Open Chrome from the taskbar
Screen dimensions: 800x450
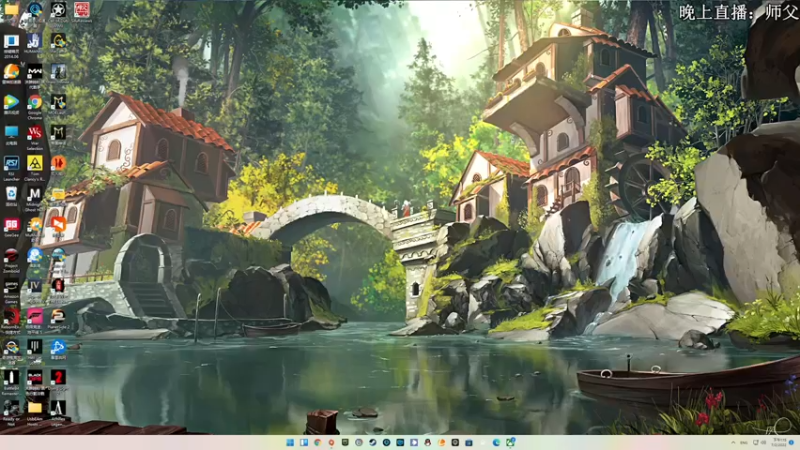318,442
